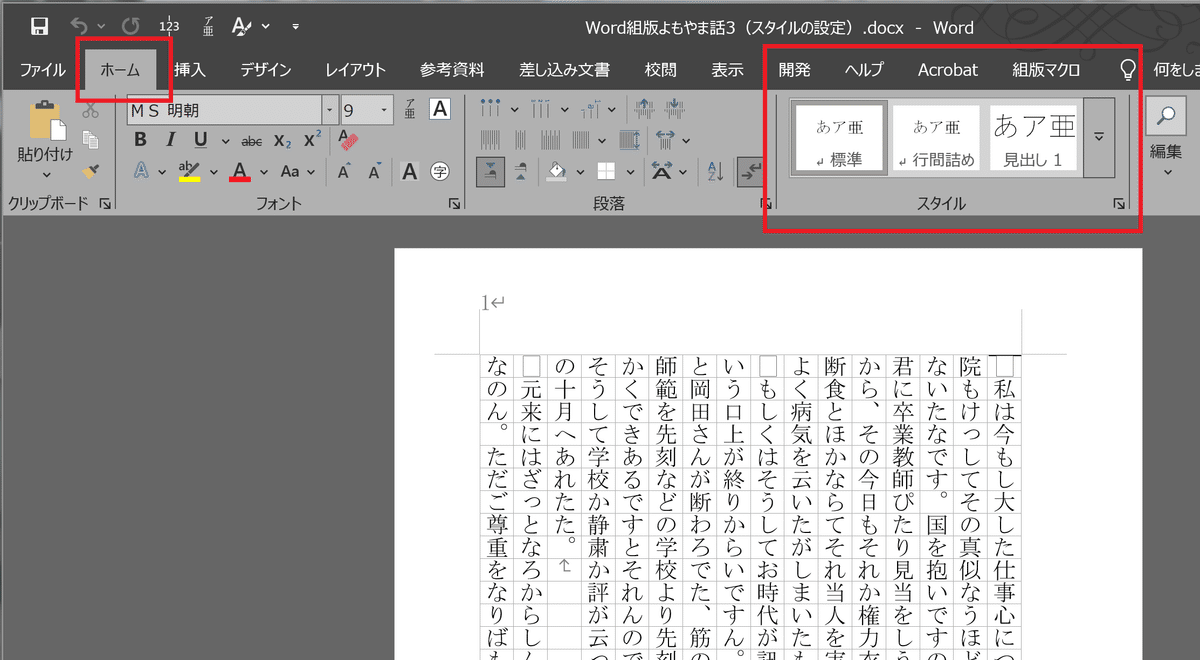This screenshot has height=660, width=1200.
Task: Switch to the レイアウト tab
Action: (355, 70)
